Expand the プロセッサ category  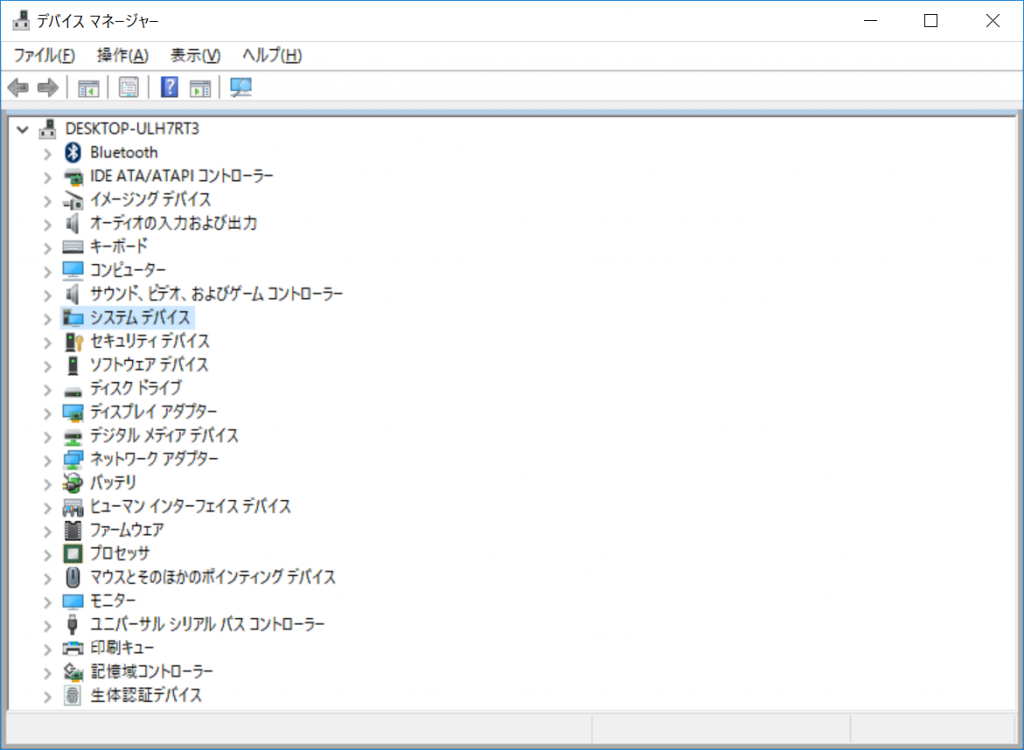47,555
